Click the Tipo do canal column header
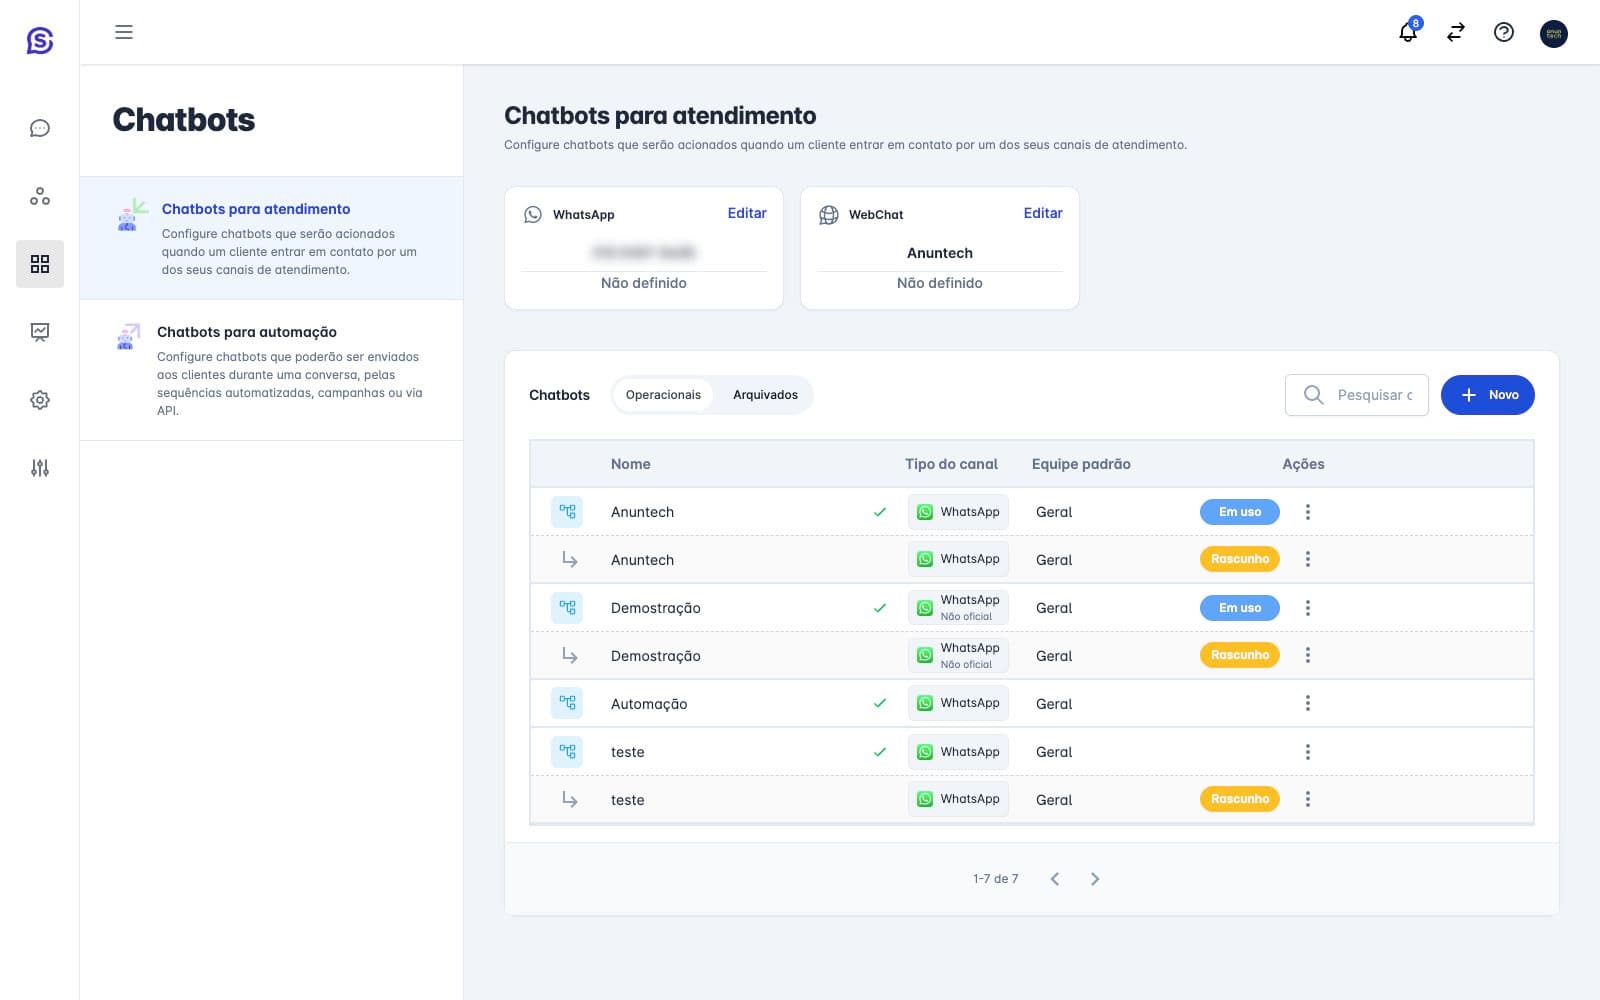Screen dimensions: 1600x1000 [x=951, y=464]
